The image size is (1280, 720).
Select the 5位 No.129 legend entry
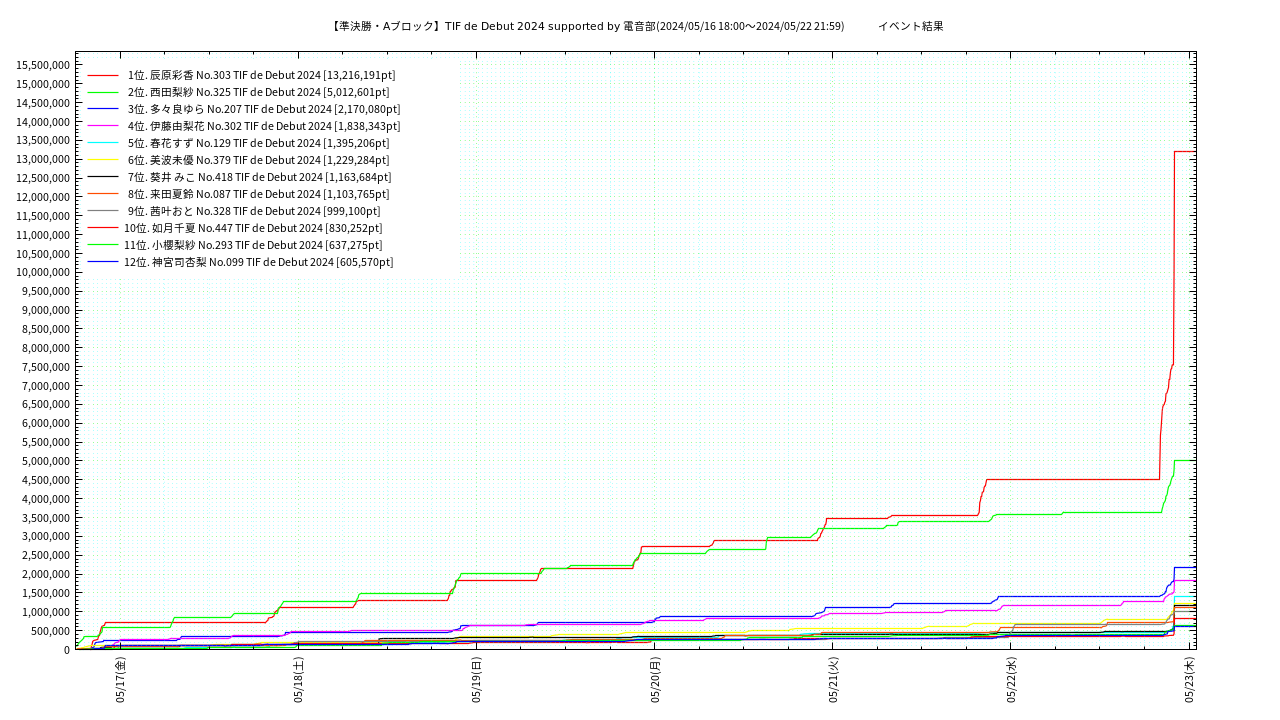[259, 143]
